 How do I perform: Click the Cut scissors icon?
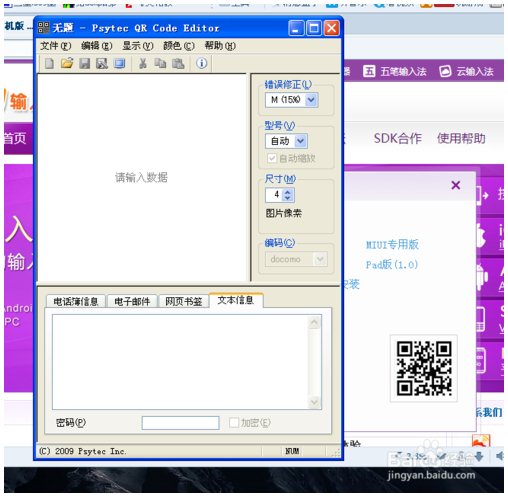(143, 63)
